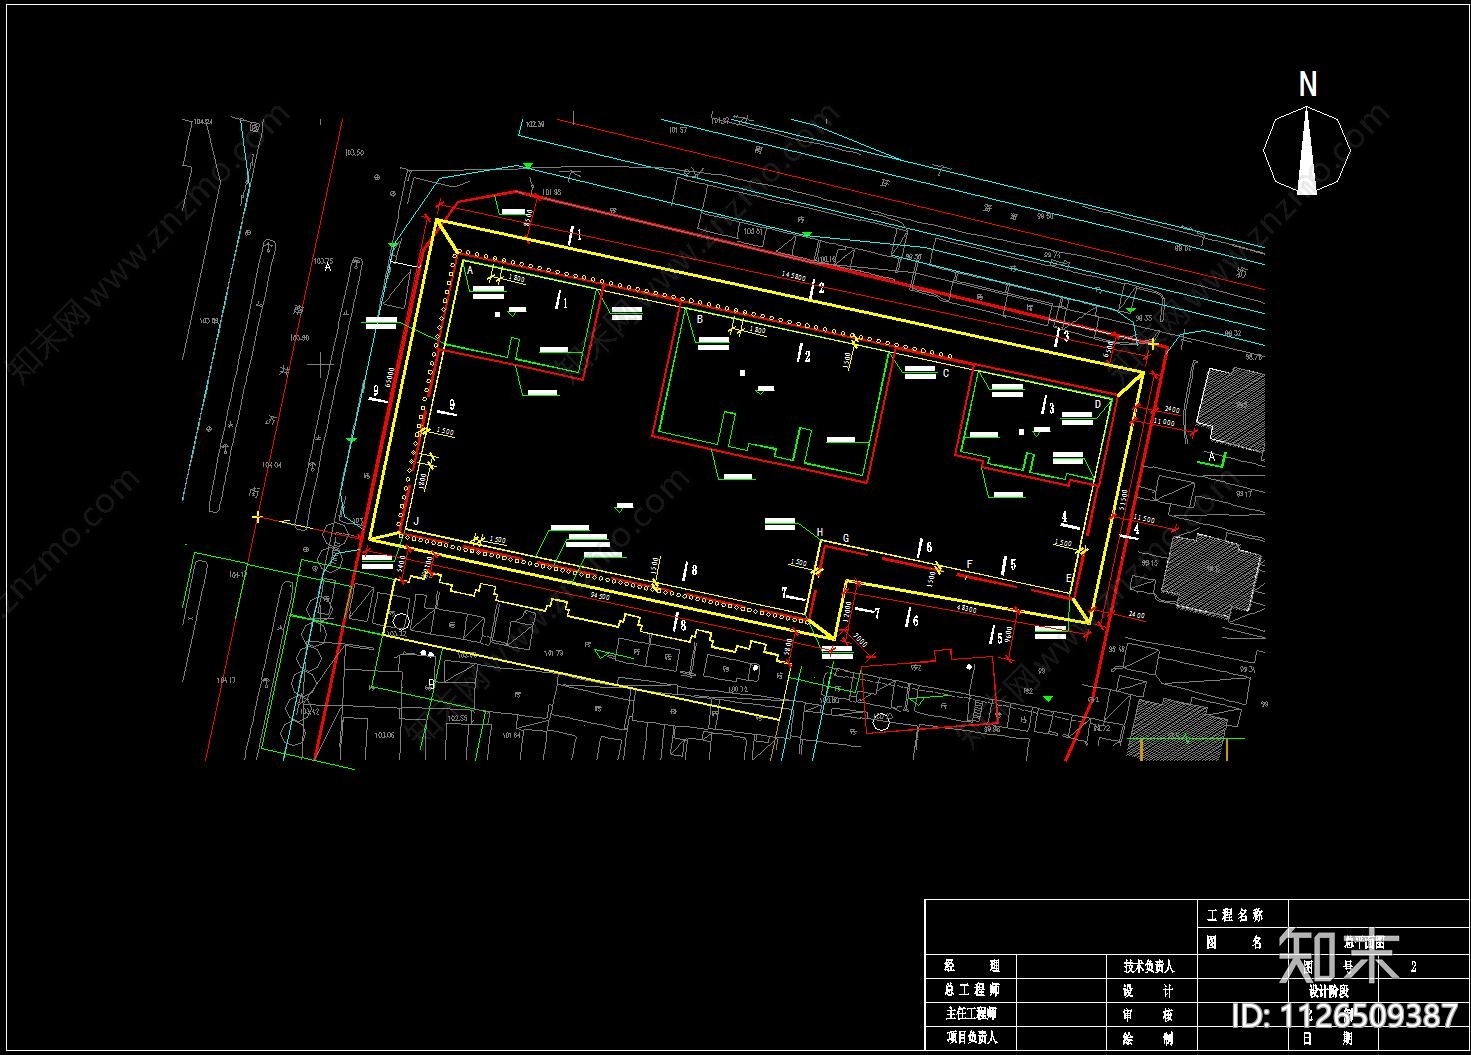Click the 工程名称 title block cell
Image resolution: width=1471 pixels, height=1055 pixels.
point(1234,915)
